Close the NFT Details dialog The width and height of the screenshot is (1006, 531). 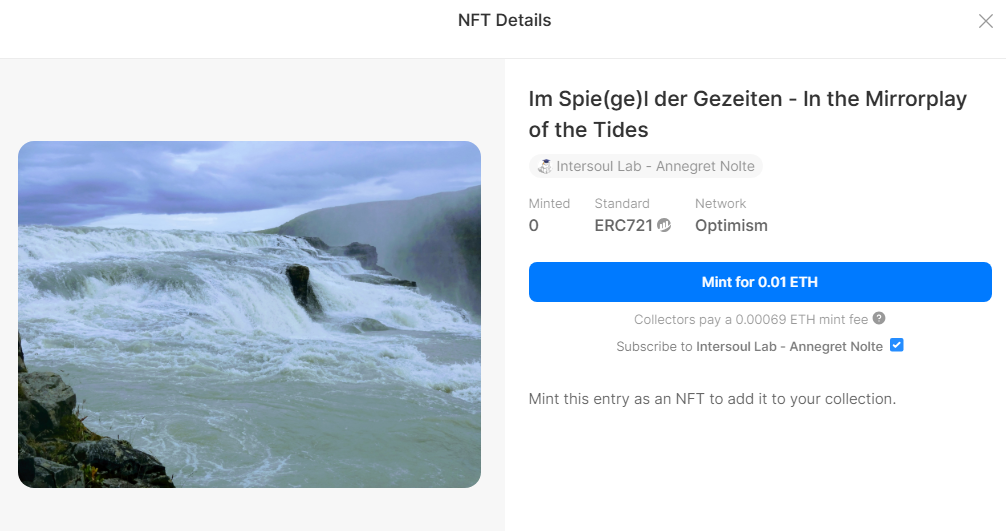tap(985, 21)
